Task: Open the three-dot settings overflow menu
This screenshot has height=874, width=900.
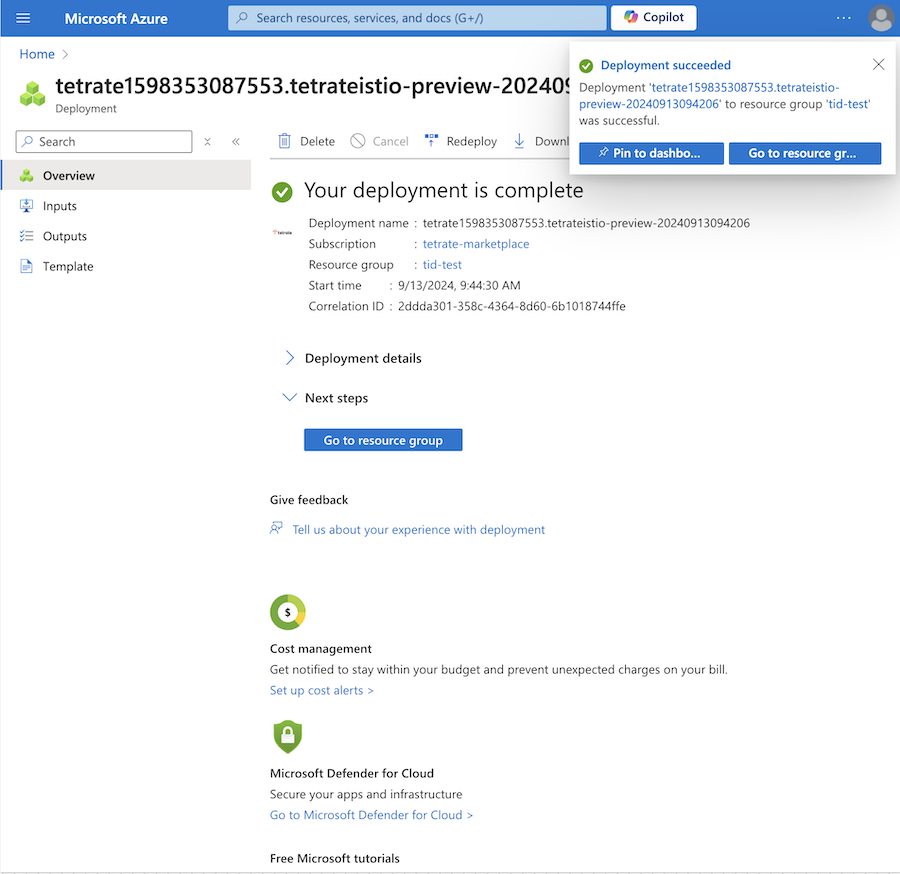Action: click(x=844, y=18)
